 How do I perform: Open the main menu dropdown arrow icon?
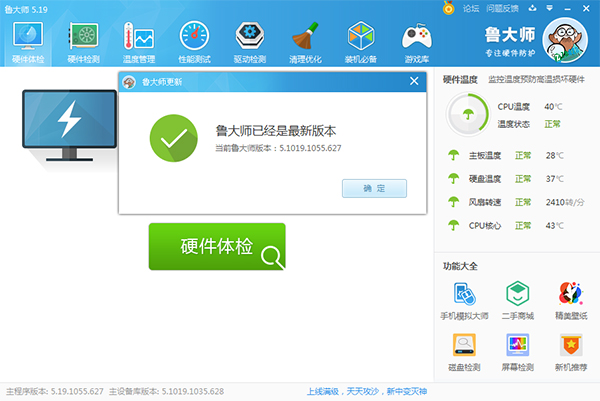(549, 8)
